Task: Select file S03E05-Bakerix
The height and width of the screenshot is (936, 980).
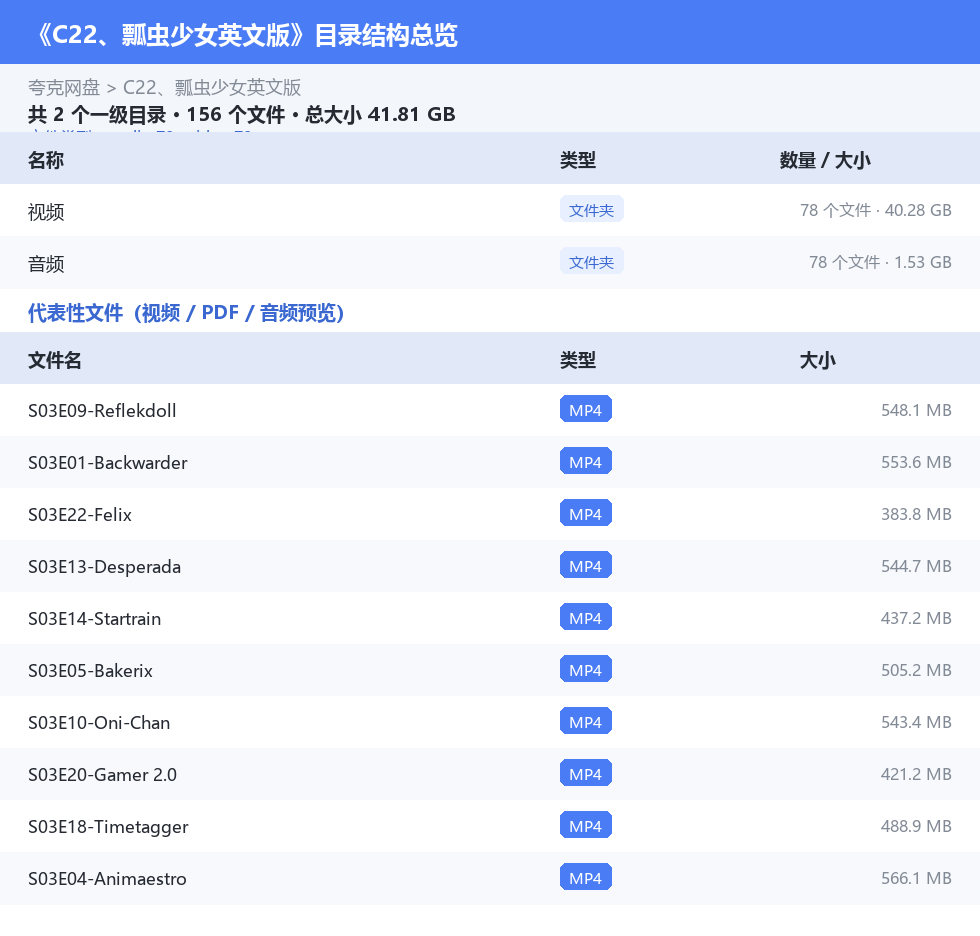Action: pos(90,670)
